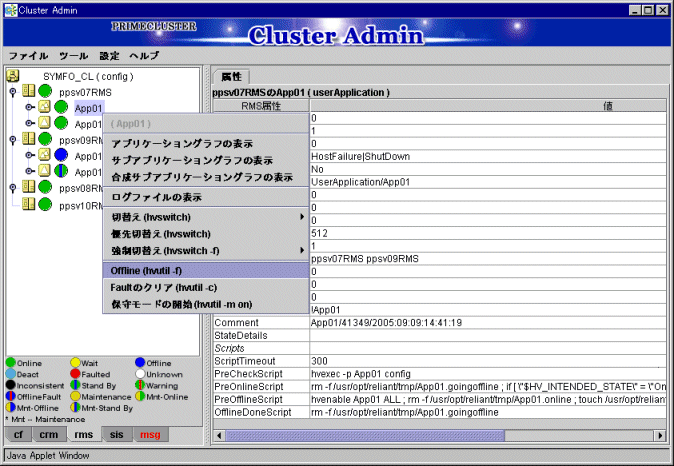Select the ppsv07RMS tree label
The image size is (674, 466).
point(86,92)
